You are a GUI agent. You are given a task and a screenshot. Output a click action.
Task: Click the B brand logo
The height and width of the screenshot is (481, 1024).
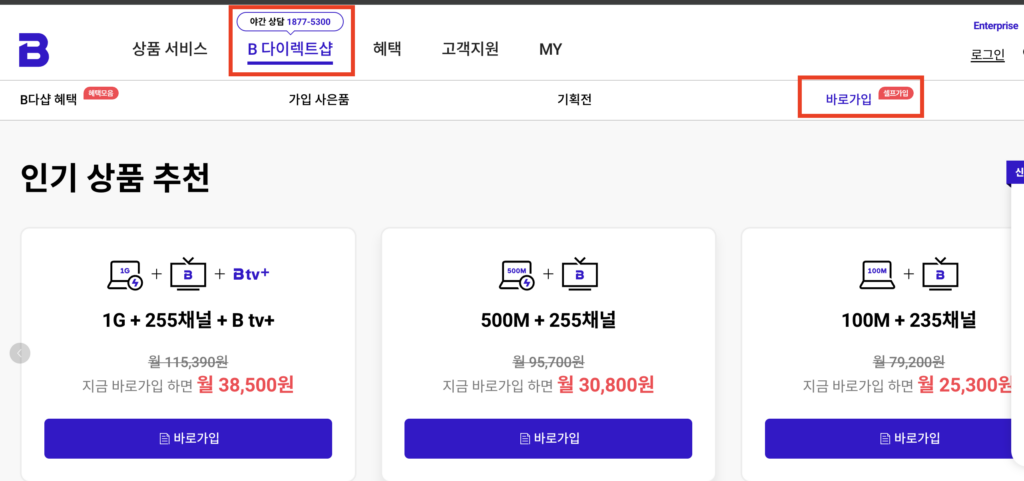point(33,49)
